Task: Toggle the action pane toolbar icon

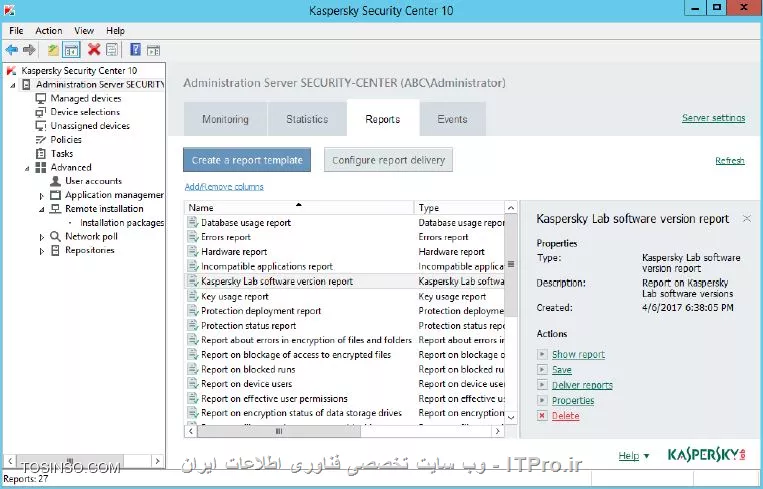Action: tap(153, 50)
